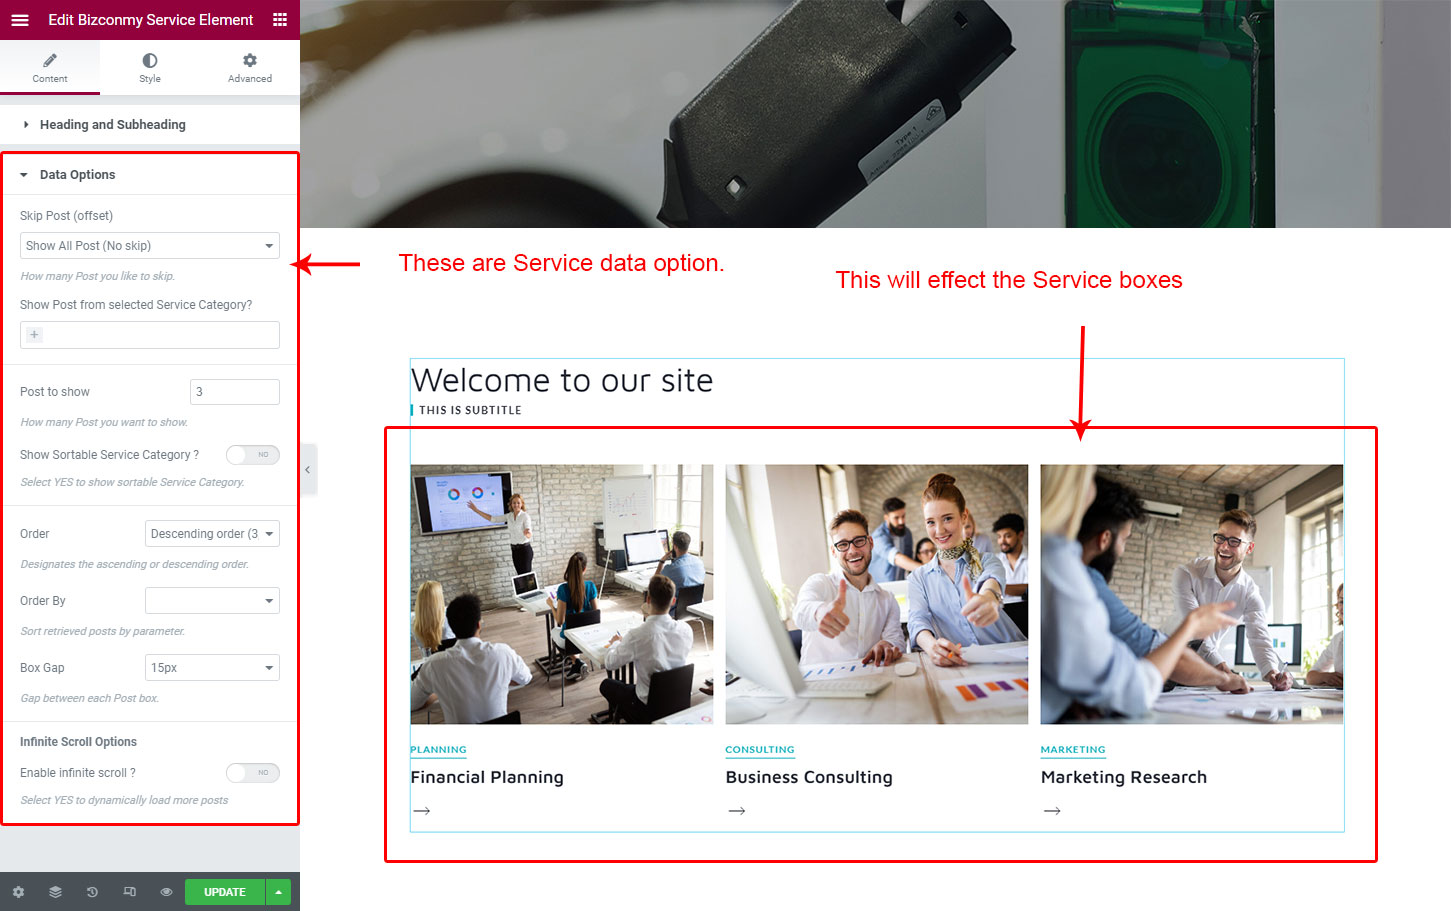This screenshot has width=1451, height=911.
Task: Toggle Show Sortable Service Category switch
Action: coord(252,455)
